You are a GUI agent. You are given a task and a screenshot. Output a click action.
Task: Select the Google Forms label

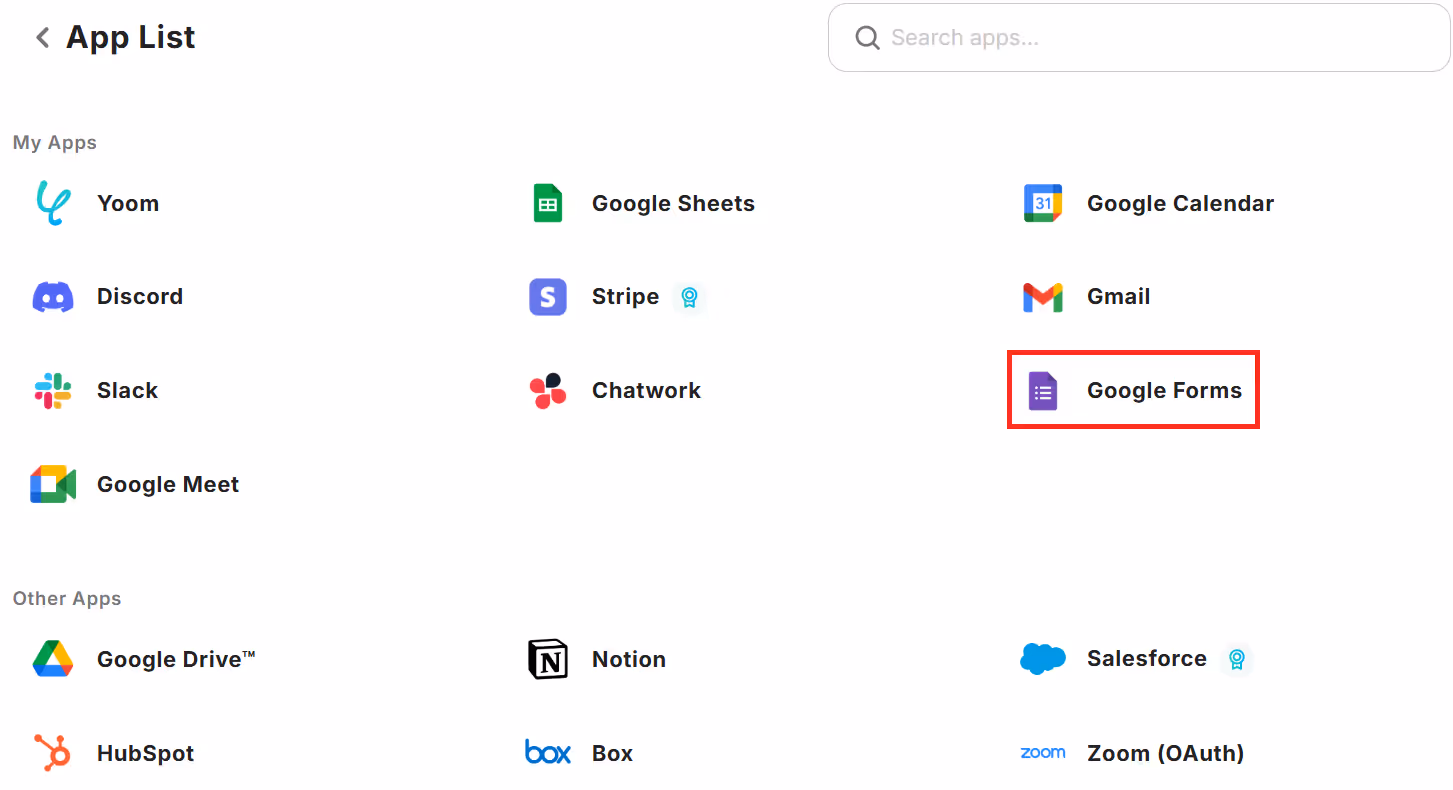[1164, 390]
